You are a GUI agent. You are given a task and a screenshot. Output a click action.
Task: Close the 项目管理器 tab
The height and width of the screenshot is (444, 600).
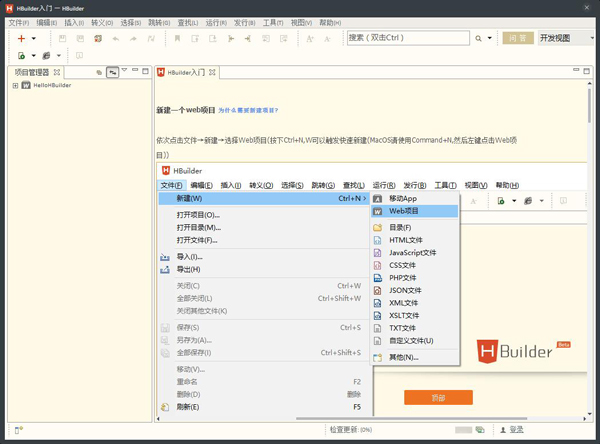click(x=57, y=72)
